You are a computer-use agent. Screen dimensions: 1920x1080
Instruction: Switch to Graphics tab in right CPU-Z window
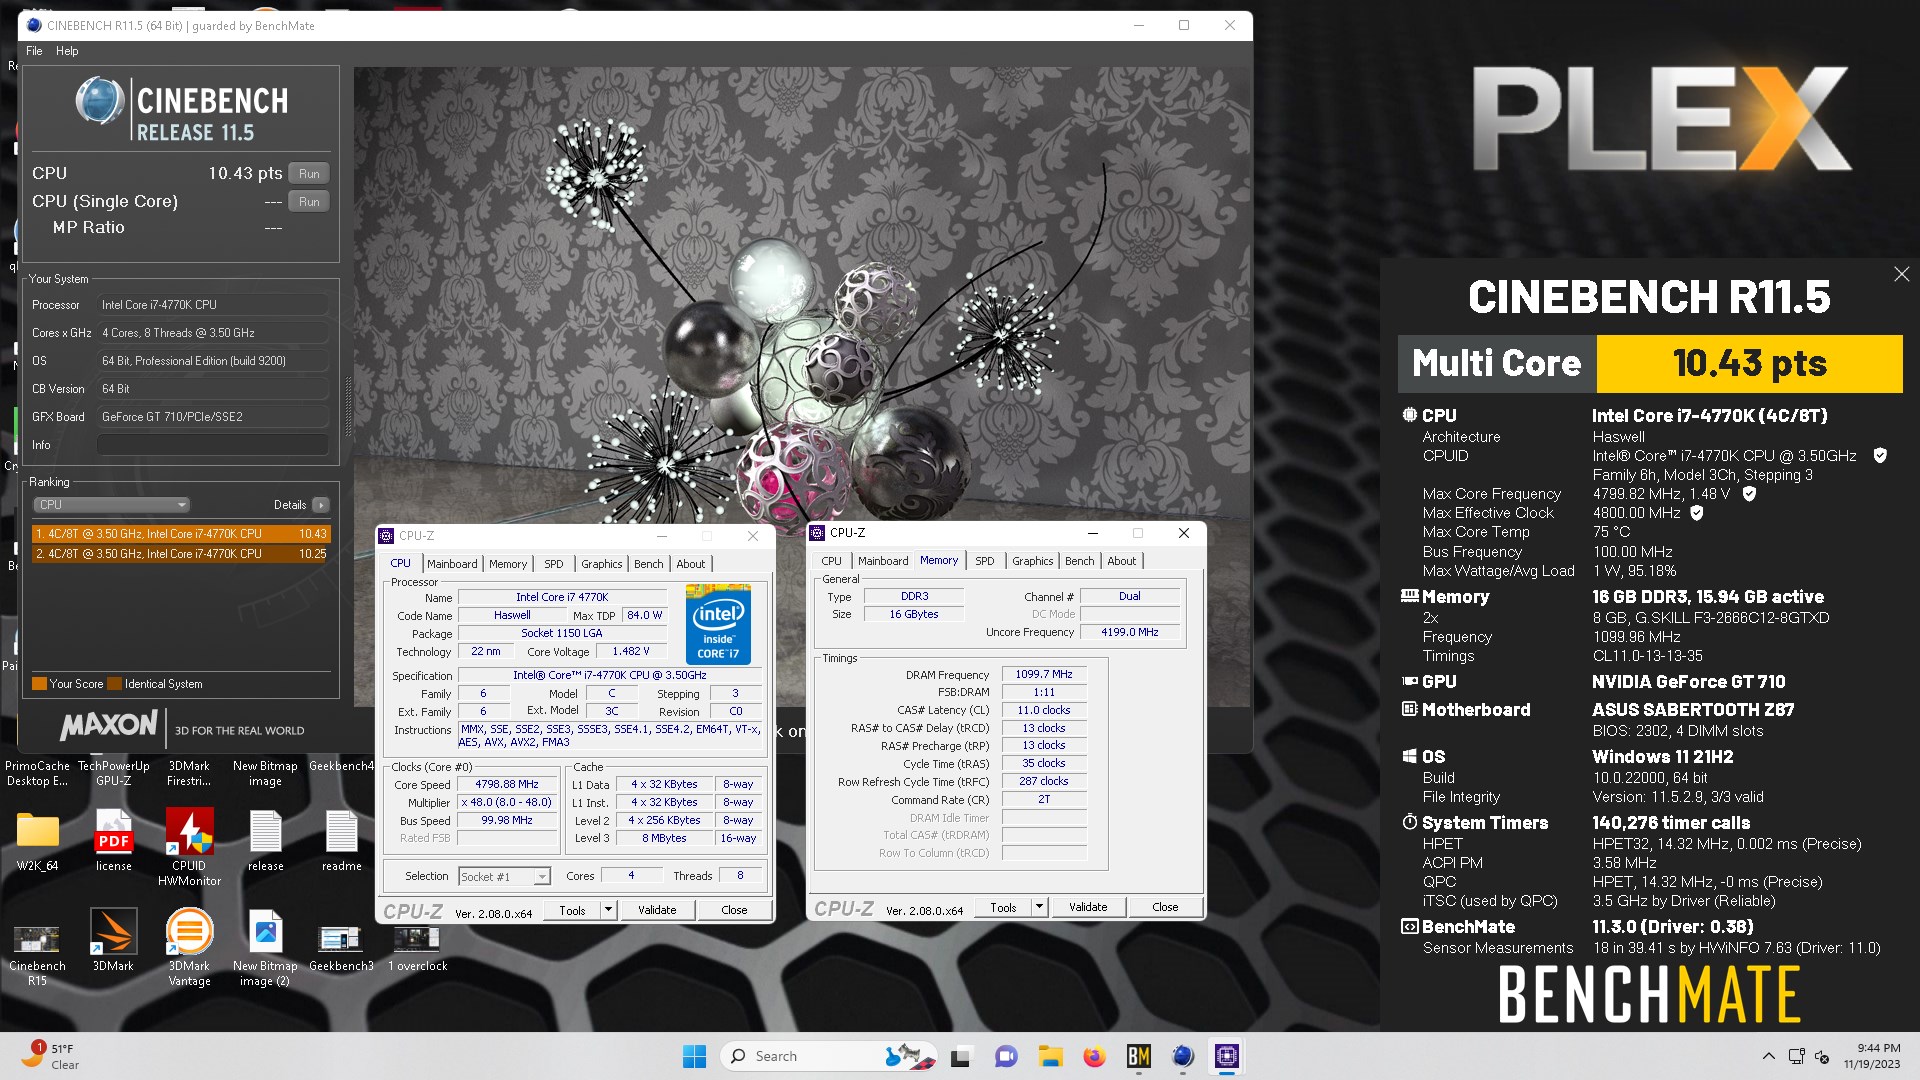pos(1032,561)
